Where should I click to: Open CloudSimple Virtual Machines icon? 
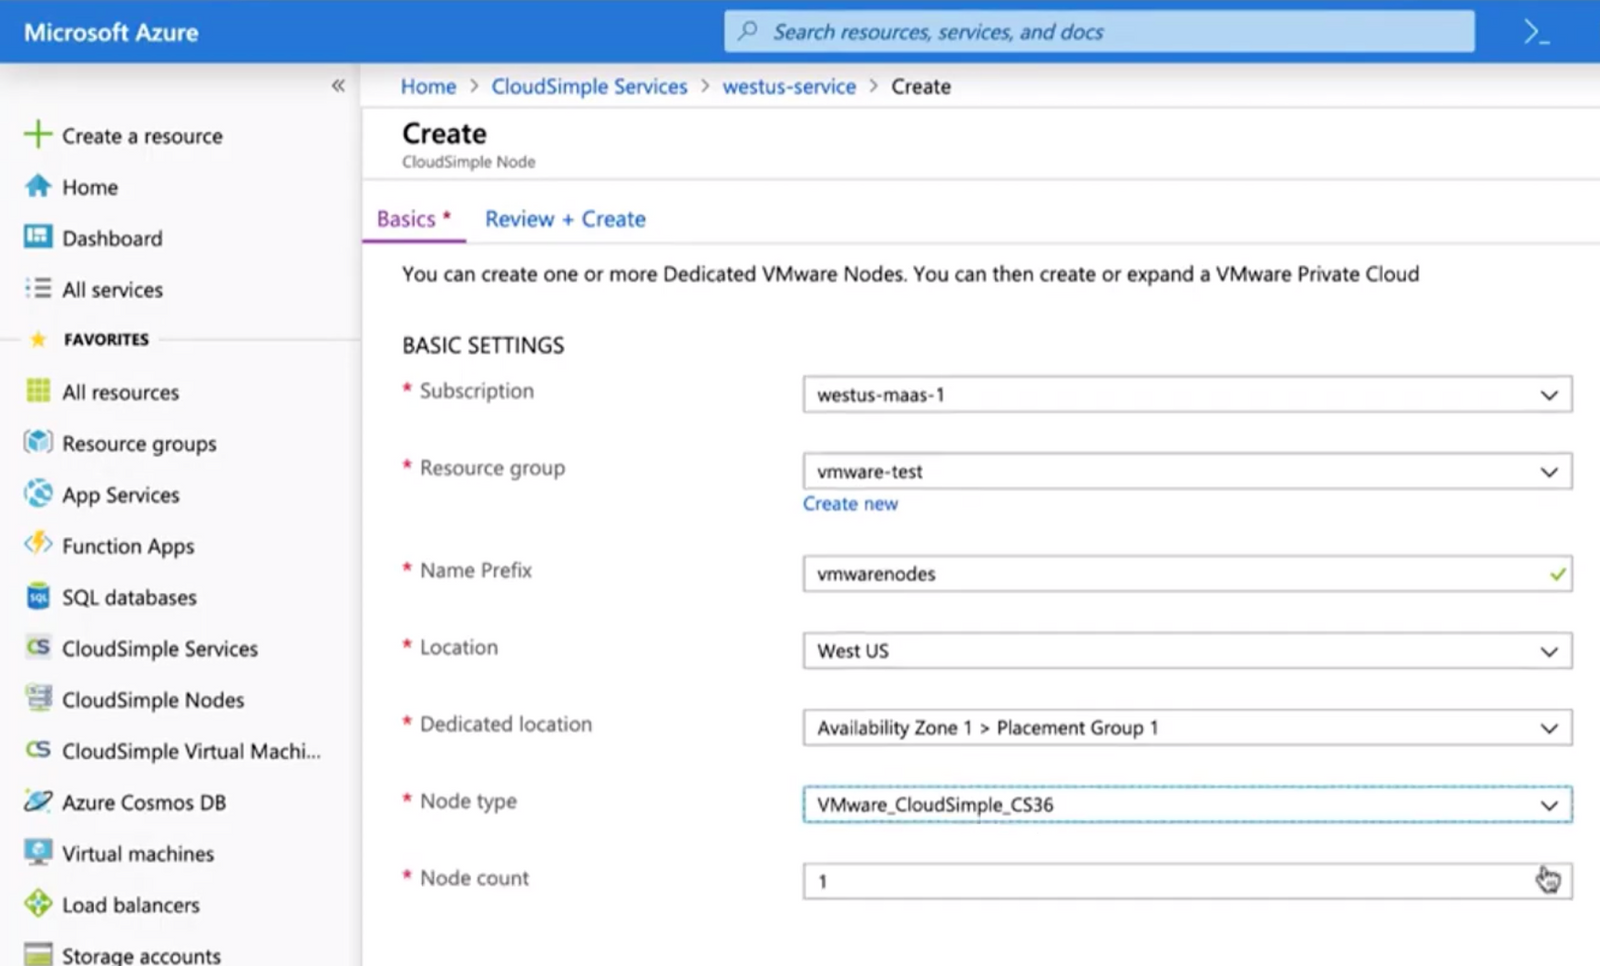click(38, 749)
